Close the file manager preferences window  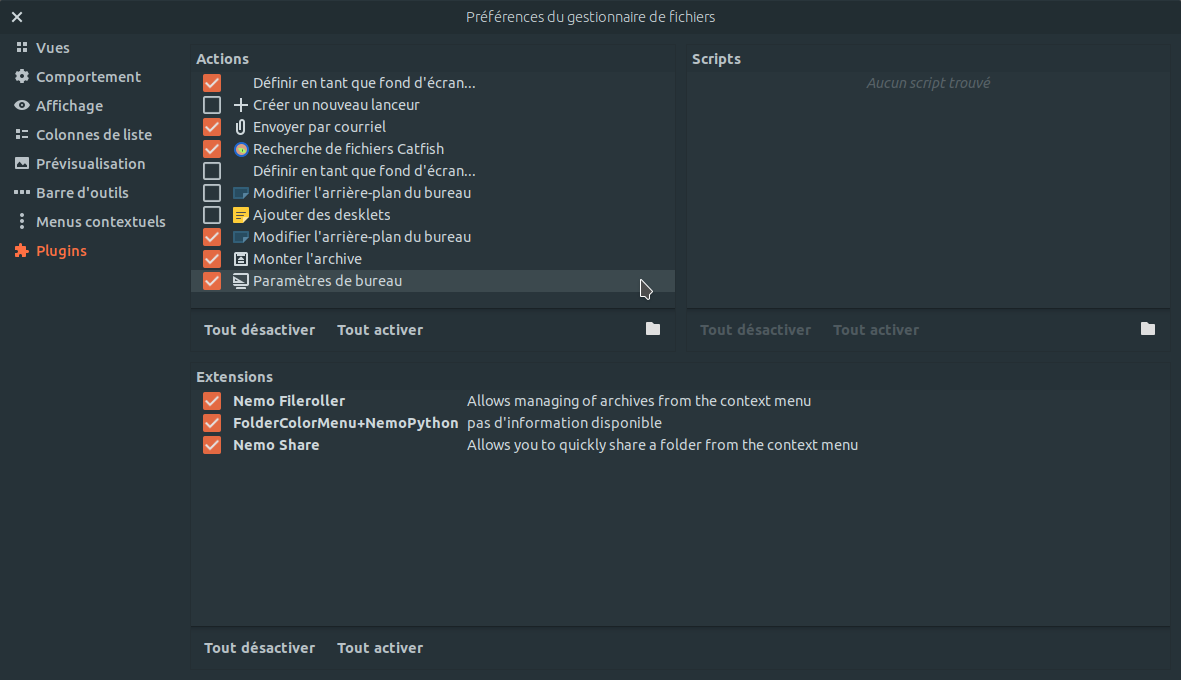(17, 17)
